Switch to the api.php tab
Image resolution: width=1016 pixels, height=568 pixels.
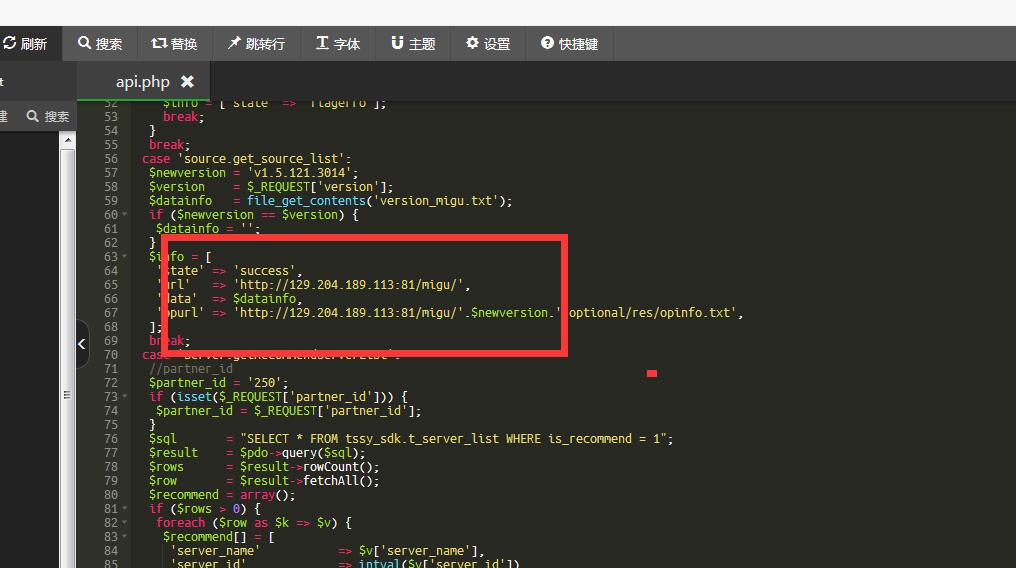[x=142, y=82]
